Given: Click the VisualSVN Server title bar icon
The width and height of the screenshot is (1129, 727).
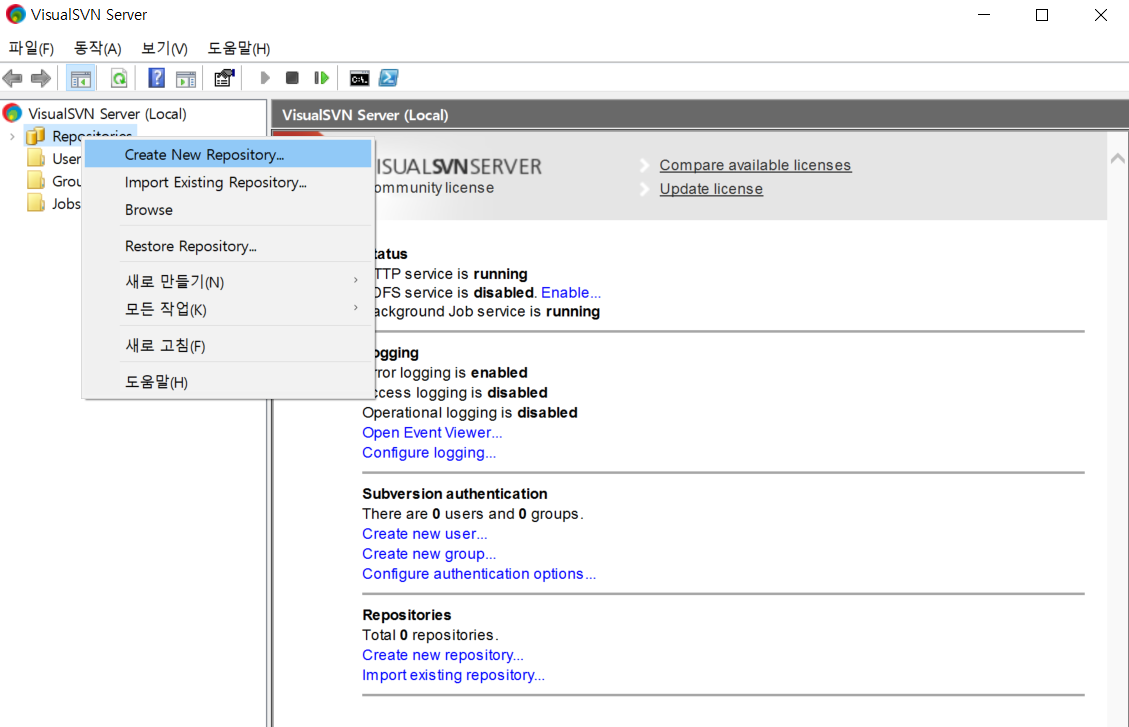Looking at the screenshot, I should pos(15,14).
